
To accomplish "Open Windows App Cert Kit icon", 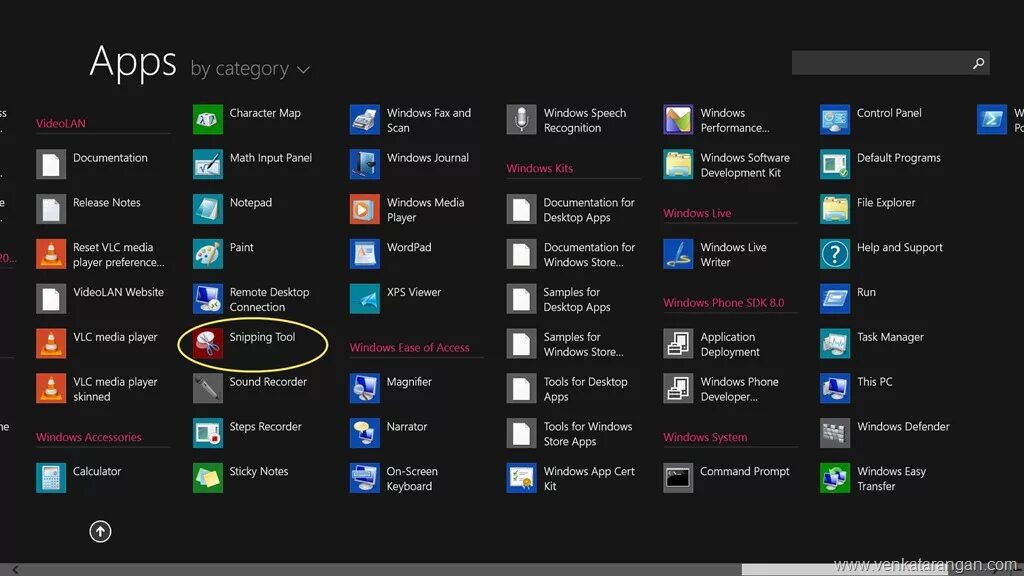I will click(x=521, y=478).
